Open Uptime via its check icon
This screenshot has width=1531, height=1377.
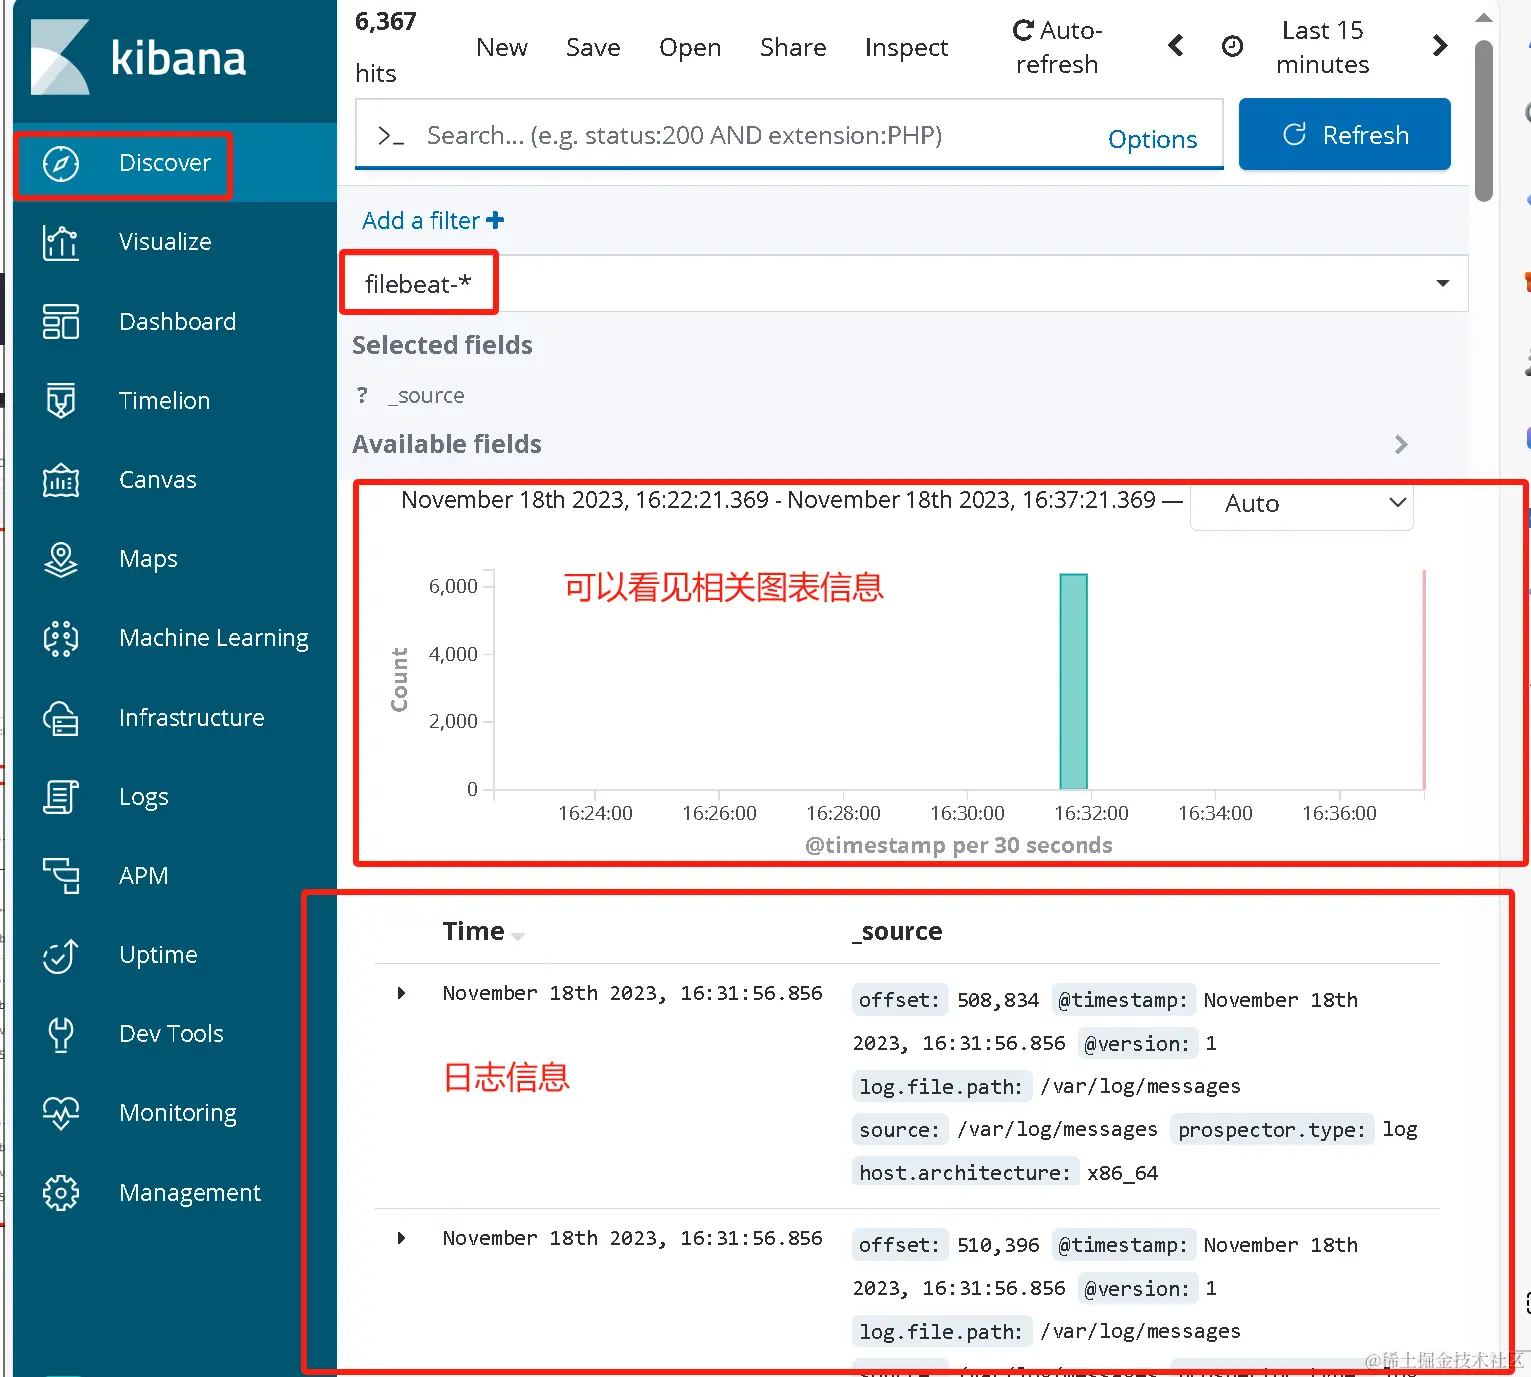tap(61, 955)
